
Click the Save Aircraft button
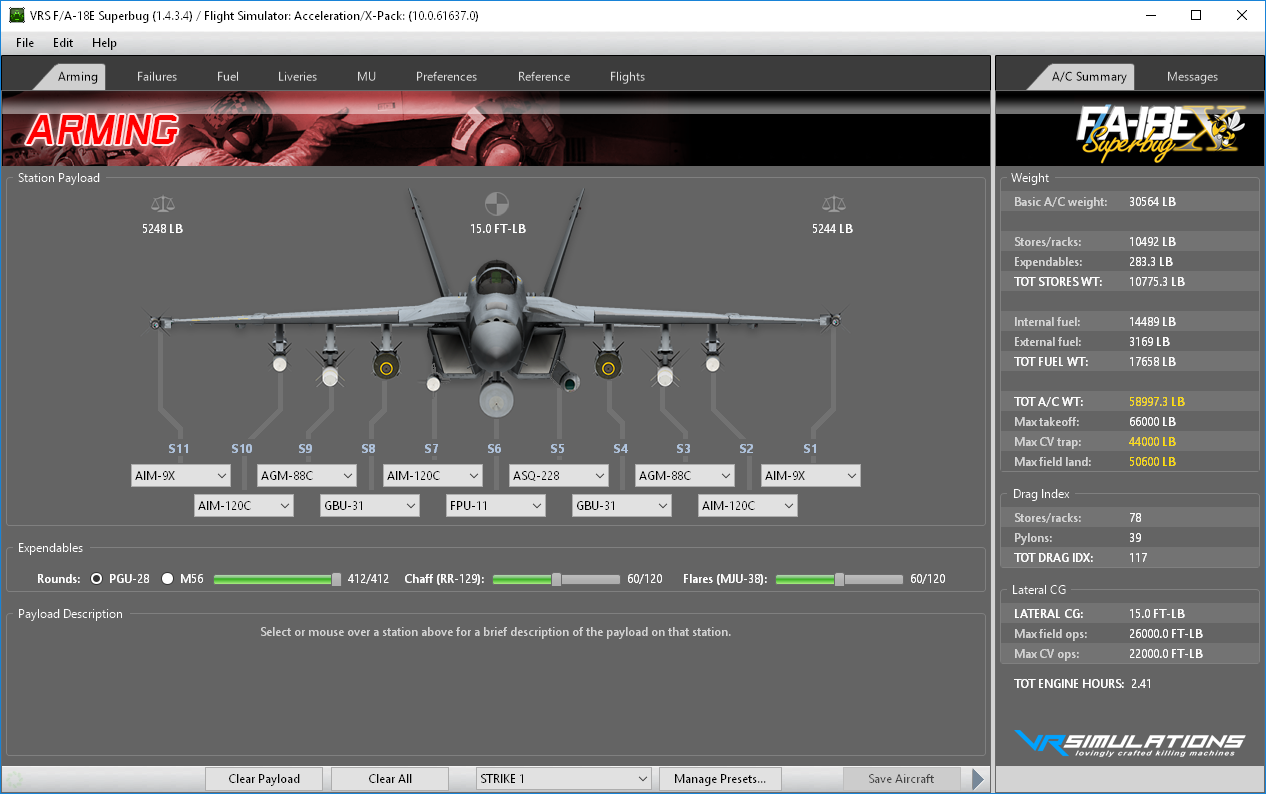pyautogui.click(x=901, y=779)
